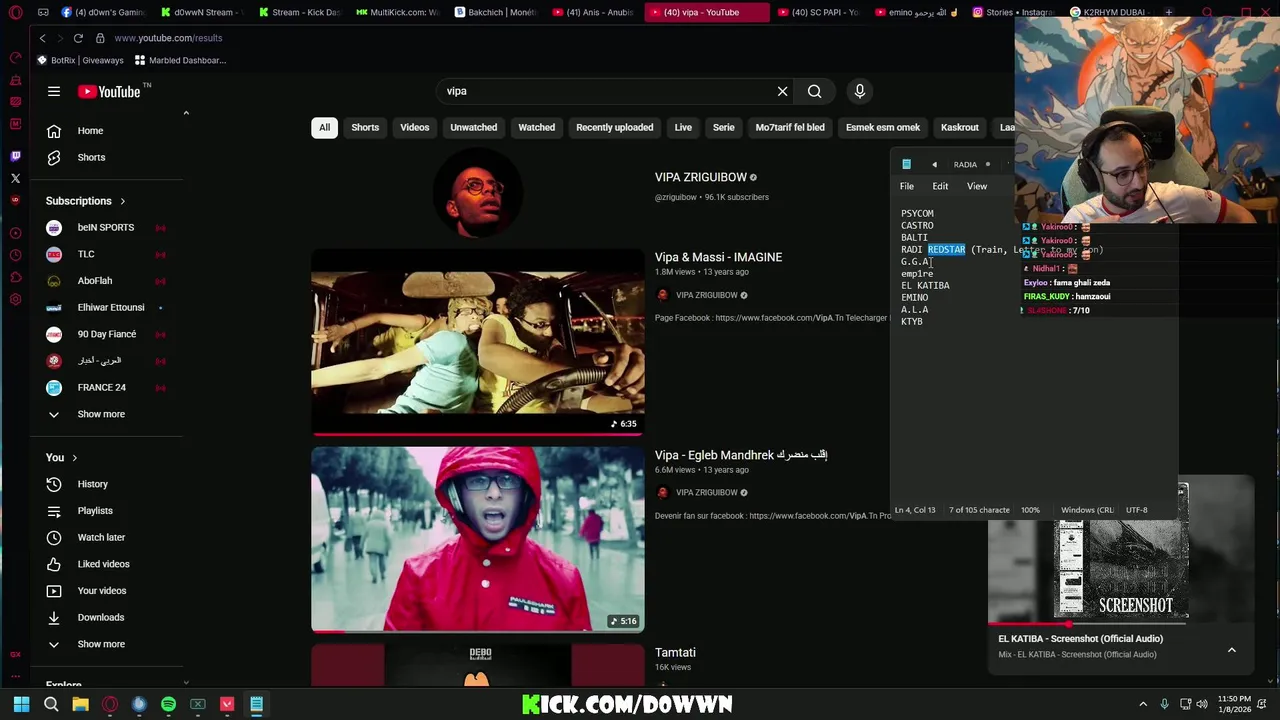Viewport: 1280px width, 720px height.
Task: Open Notepad Edit menu
Action: 941,186
